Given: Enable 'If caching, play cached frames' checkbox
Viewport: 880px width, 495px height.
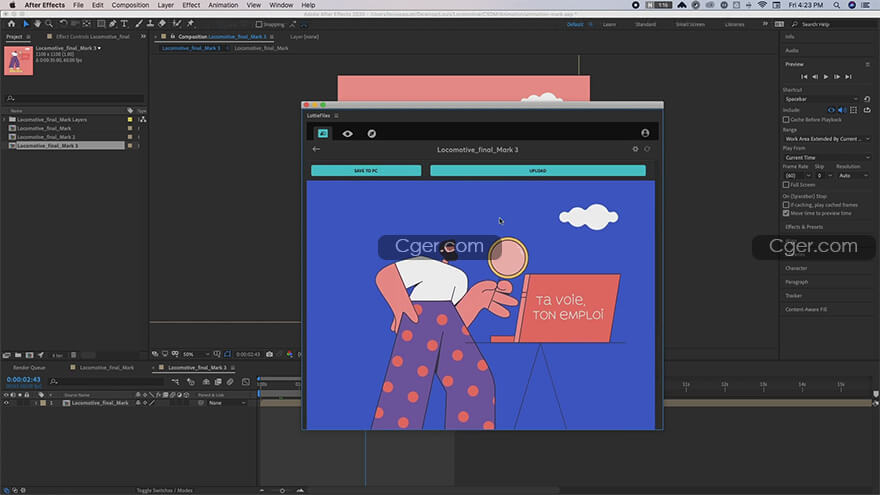Looking at the screenshot, I should [786, 205].
